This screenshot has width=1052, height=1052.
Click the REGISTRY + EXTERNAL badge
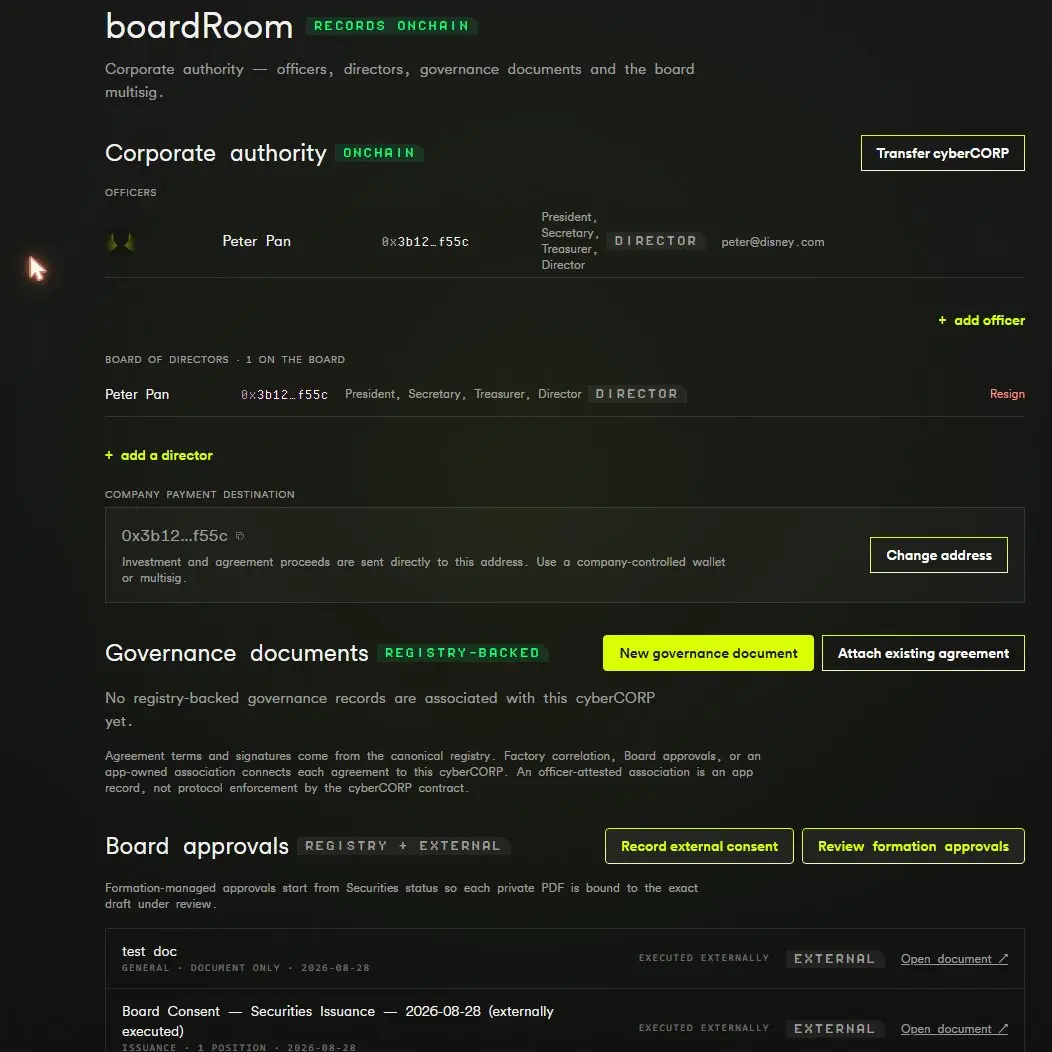click(403, 846)
